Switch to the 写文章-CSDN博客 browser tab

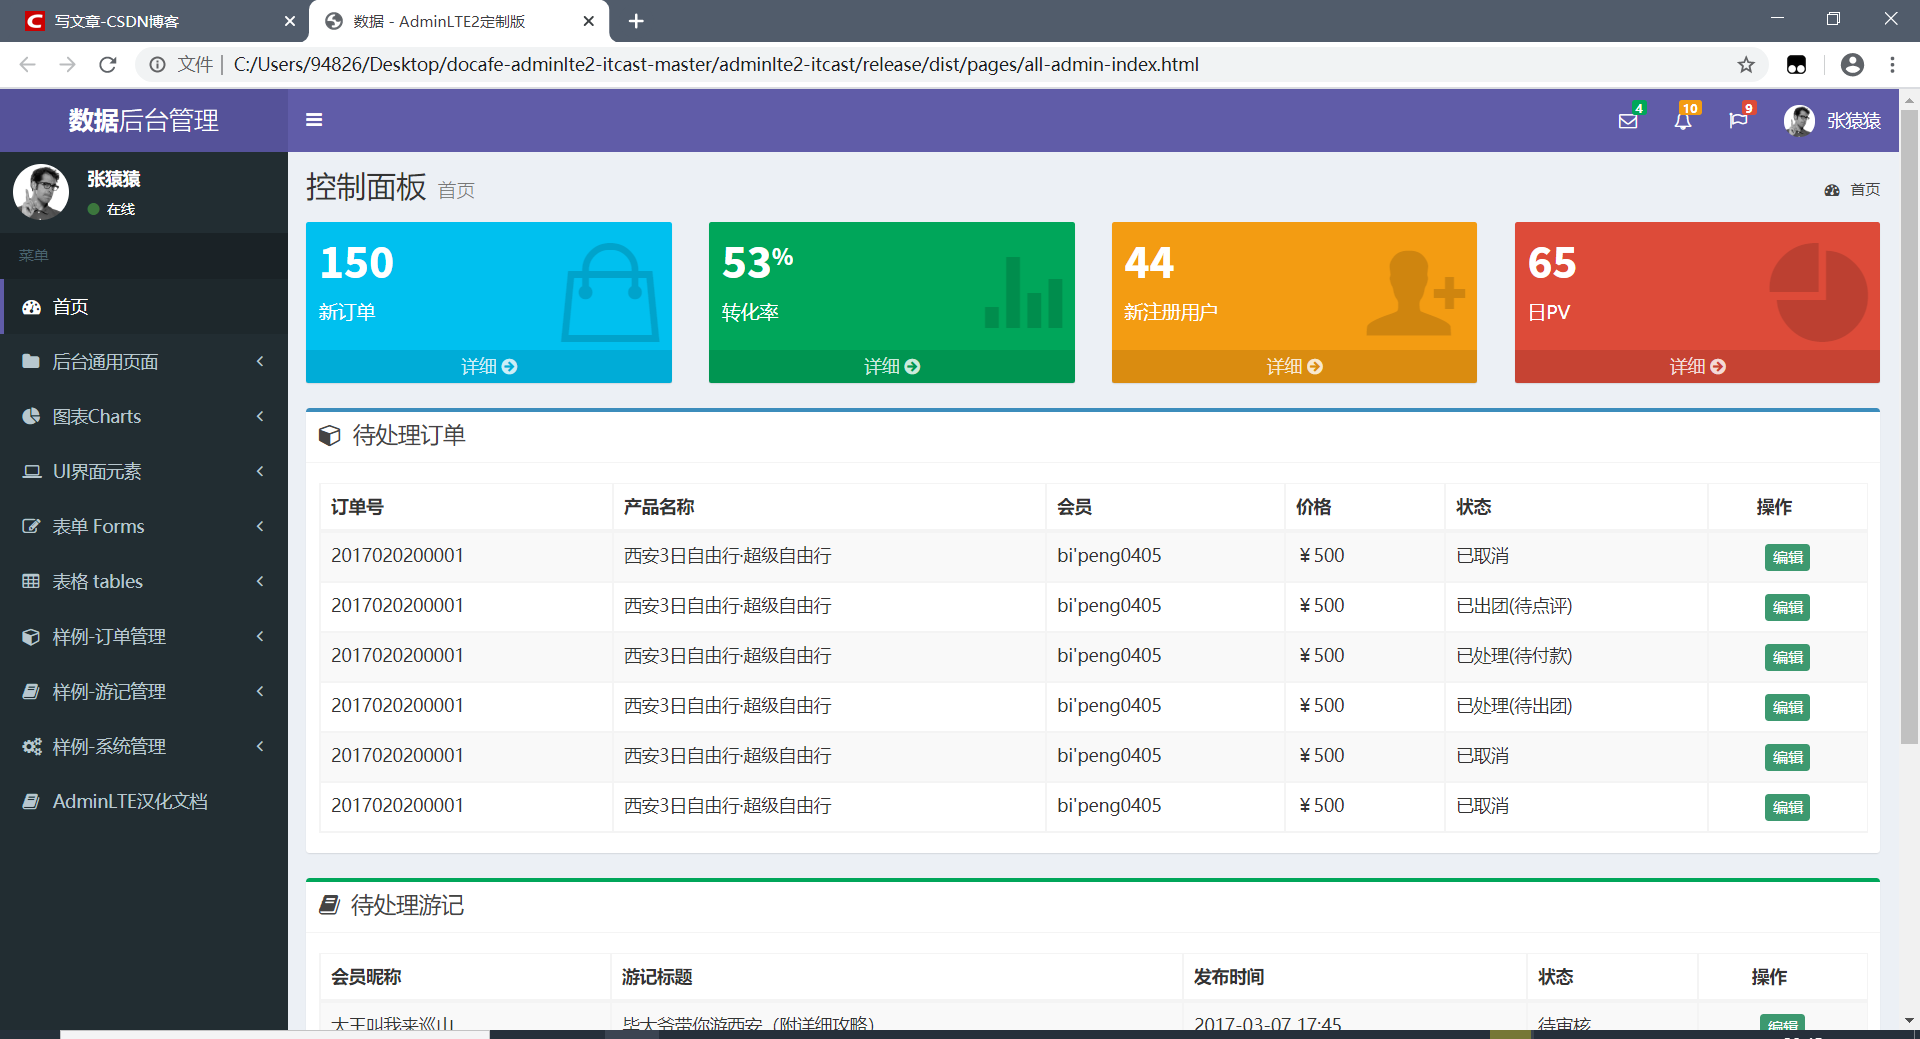click(115, 21)
